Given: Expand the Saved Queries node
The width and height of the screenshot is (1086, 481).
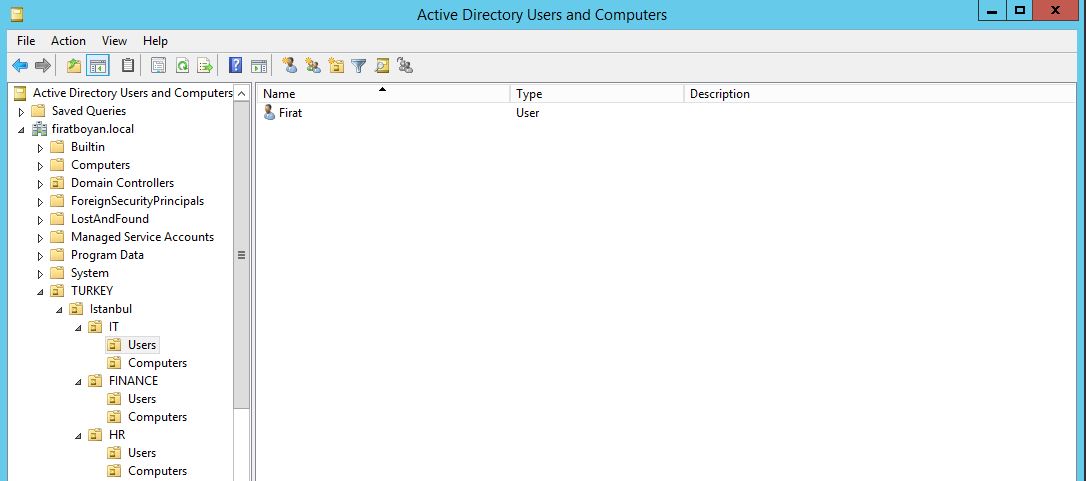Looking at the screenshot, I should 21,112.
